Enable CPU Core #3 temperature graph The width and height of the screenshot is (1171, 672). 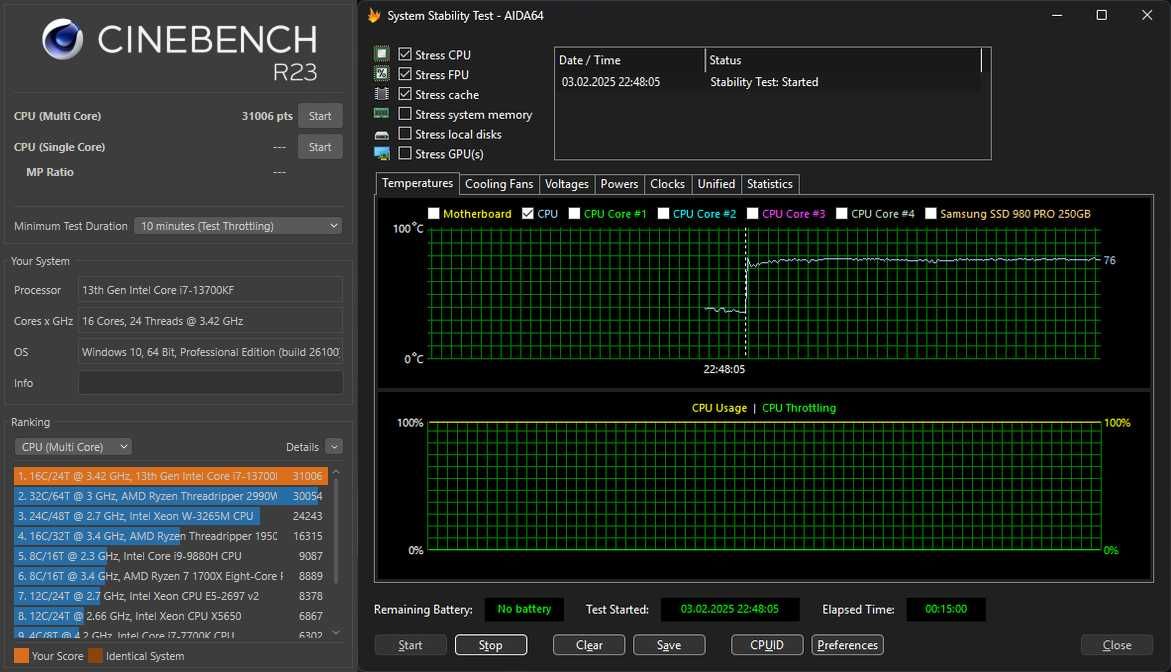tap(752, 214)
